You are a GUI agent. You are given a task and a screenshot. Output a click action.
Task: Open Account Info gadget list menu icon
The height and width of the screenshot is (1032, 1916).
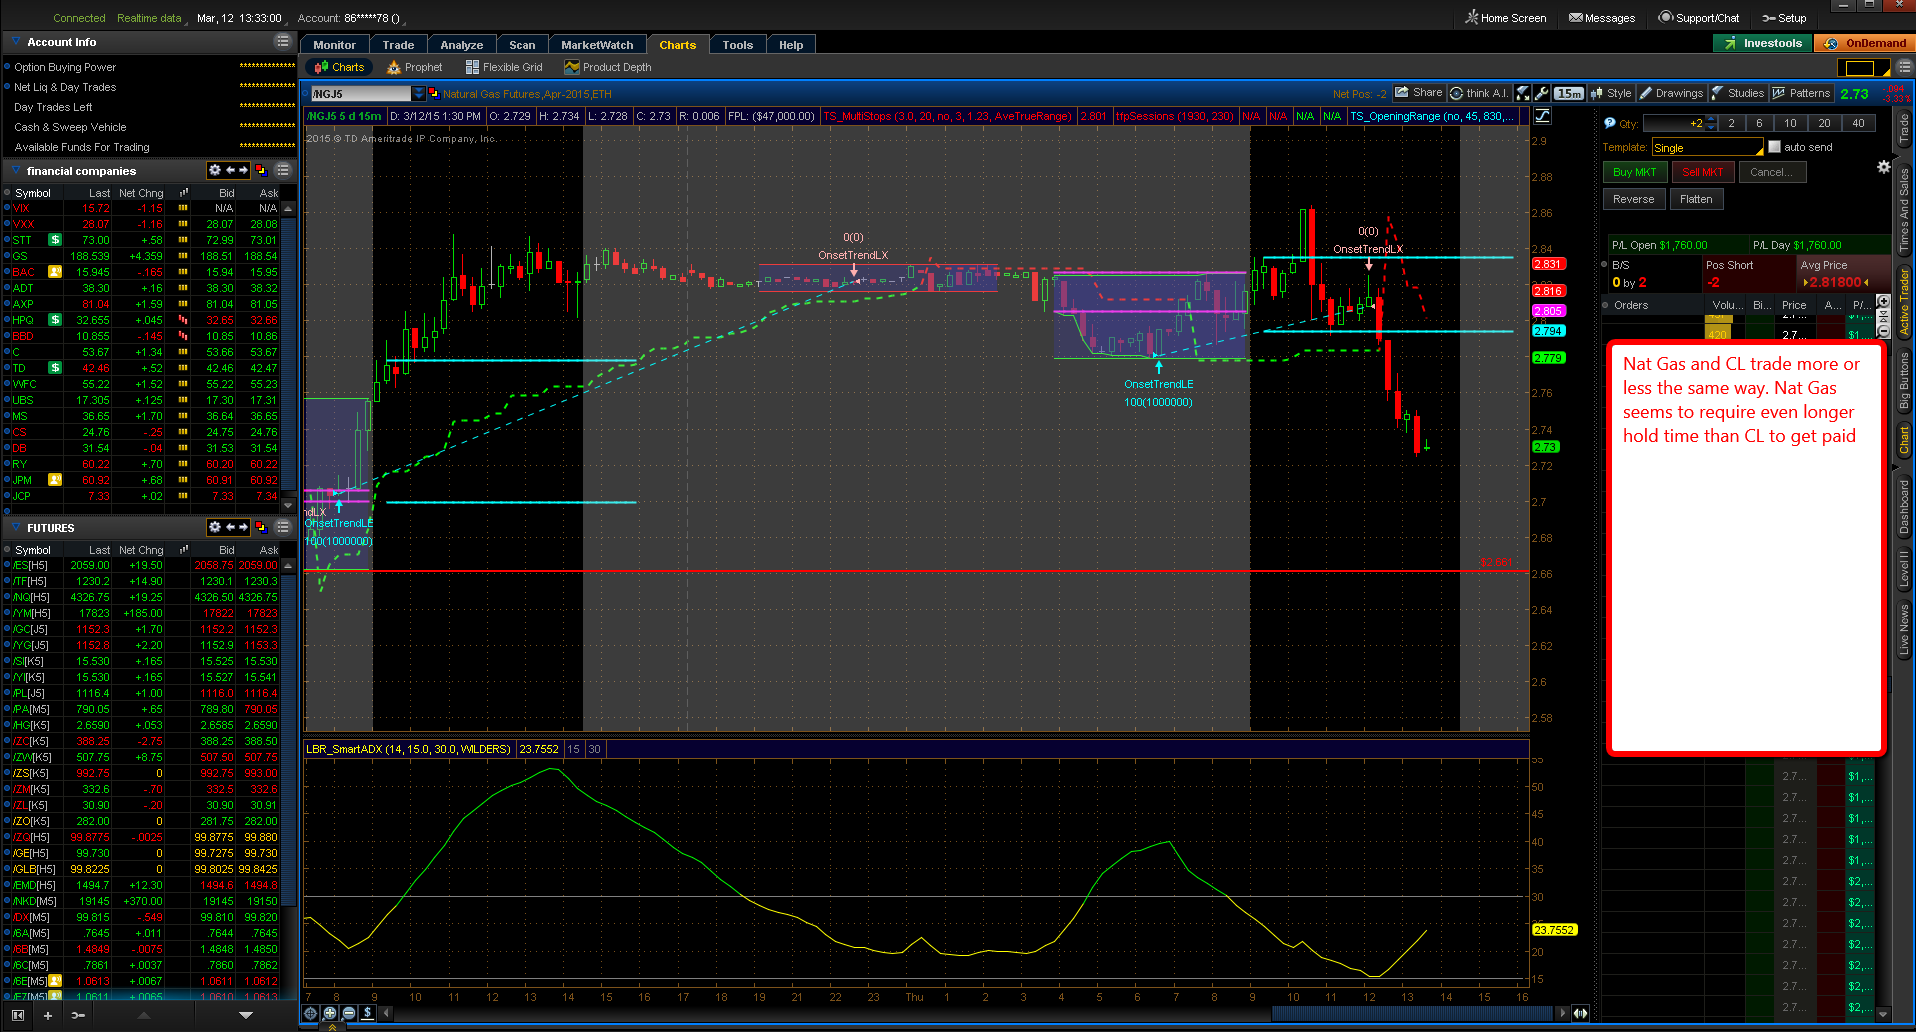coord(283,41)
